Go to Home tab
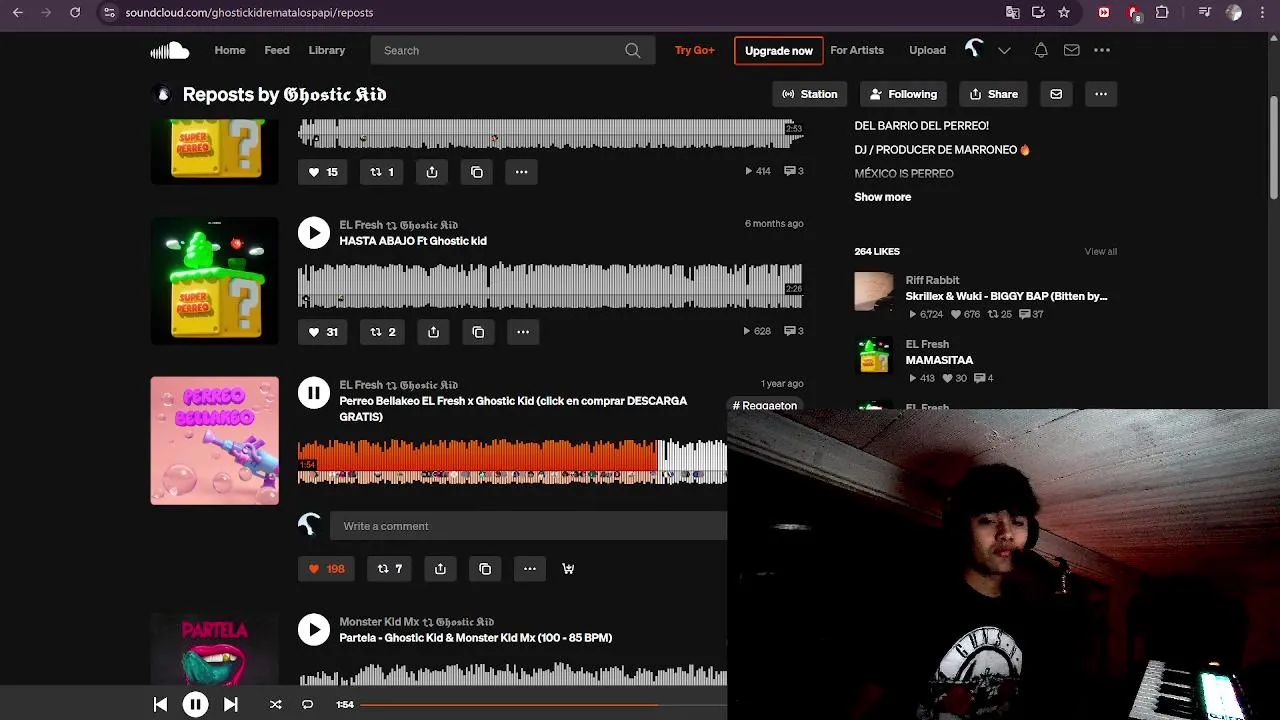This screenshot has height=720, width=1280. [x=230, y=50]
